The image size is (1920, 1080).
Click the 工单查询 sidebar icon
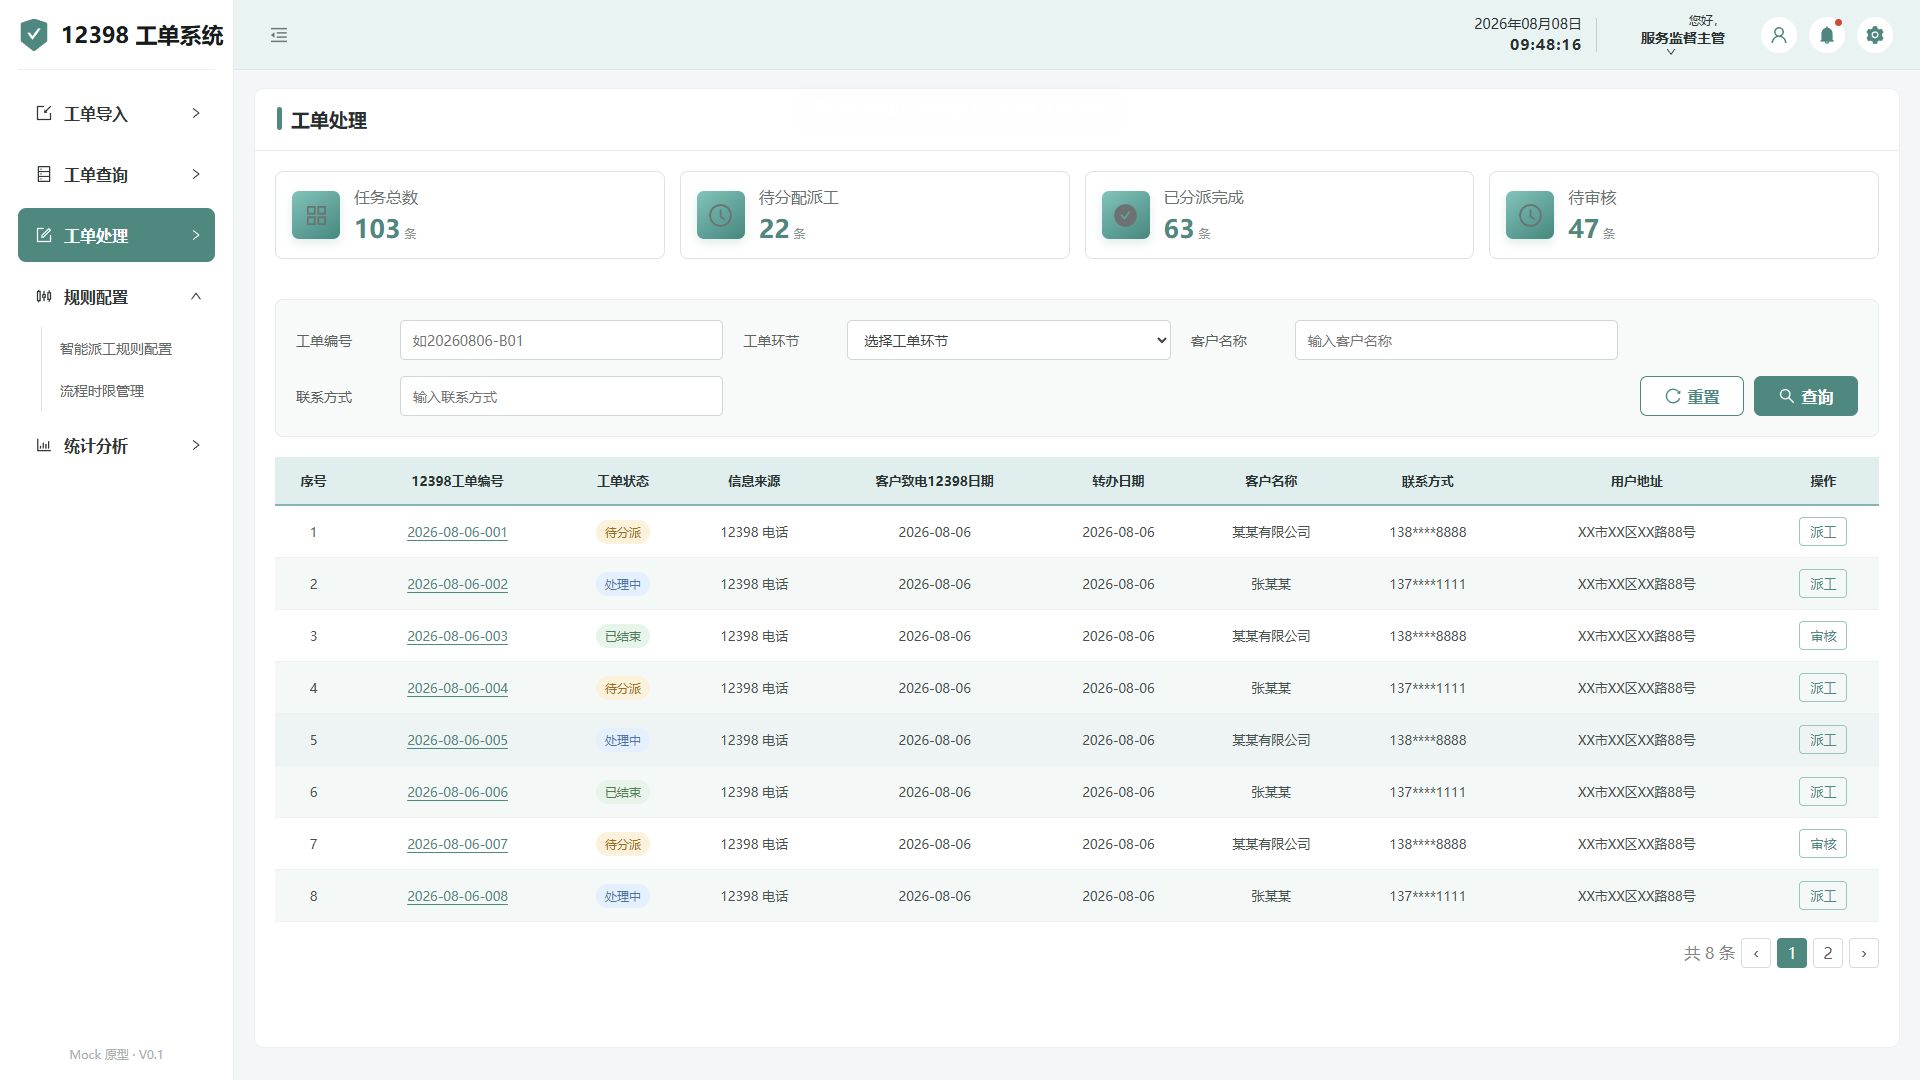44,174
